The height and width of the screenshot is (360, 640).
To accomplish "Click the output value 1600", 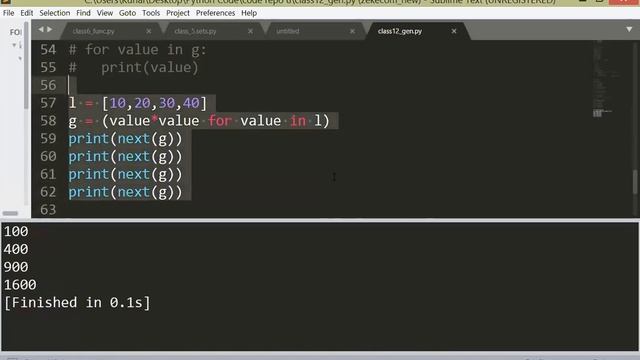I will click(x=20, y=284).
